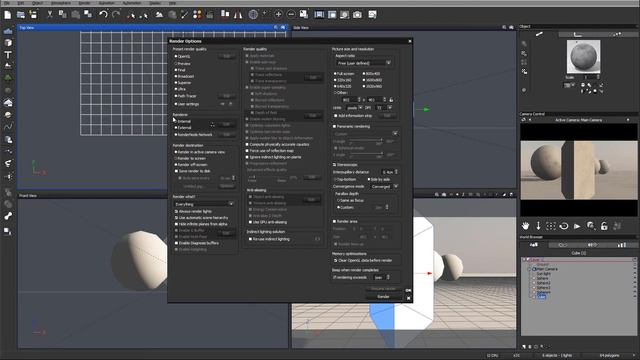
Task: Open the Active Camera dropdown arrow
Action: [628, 120]
